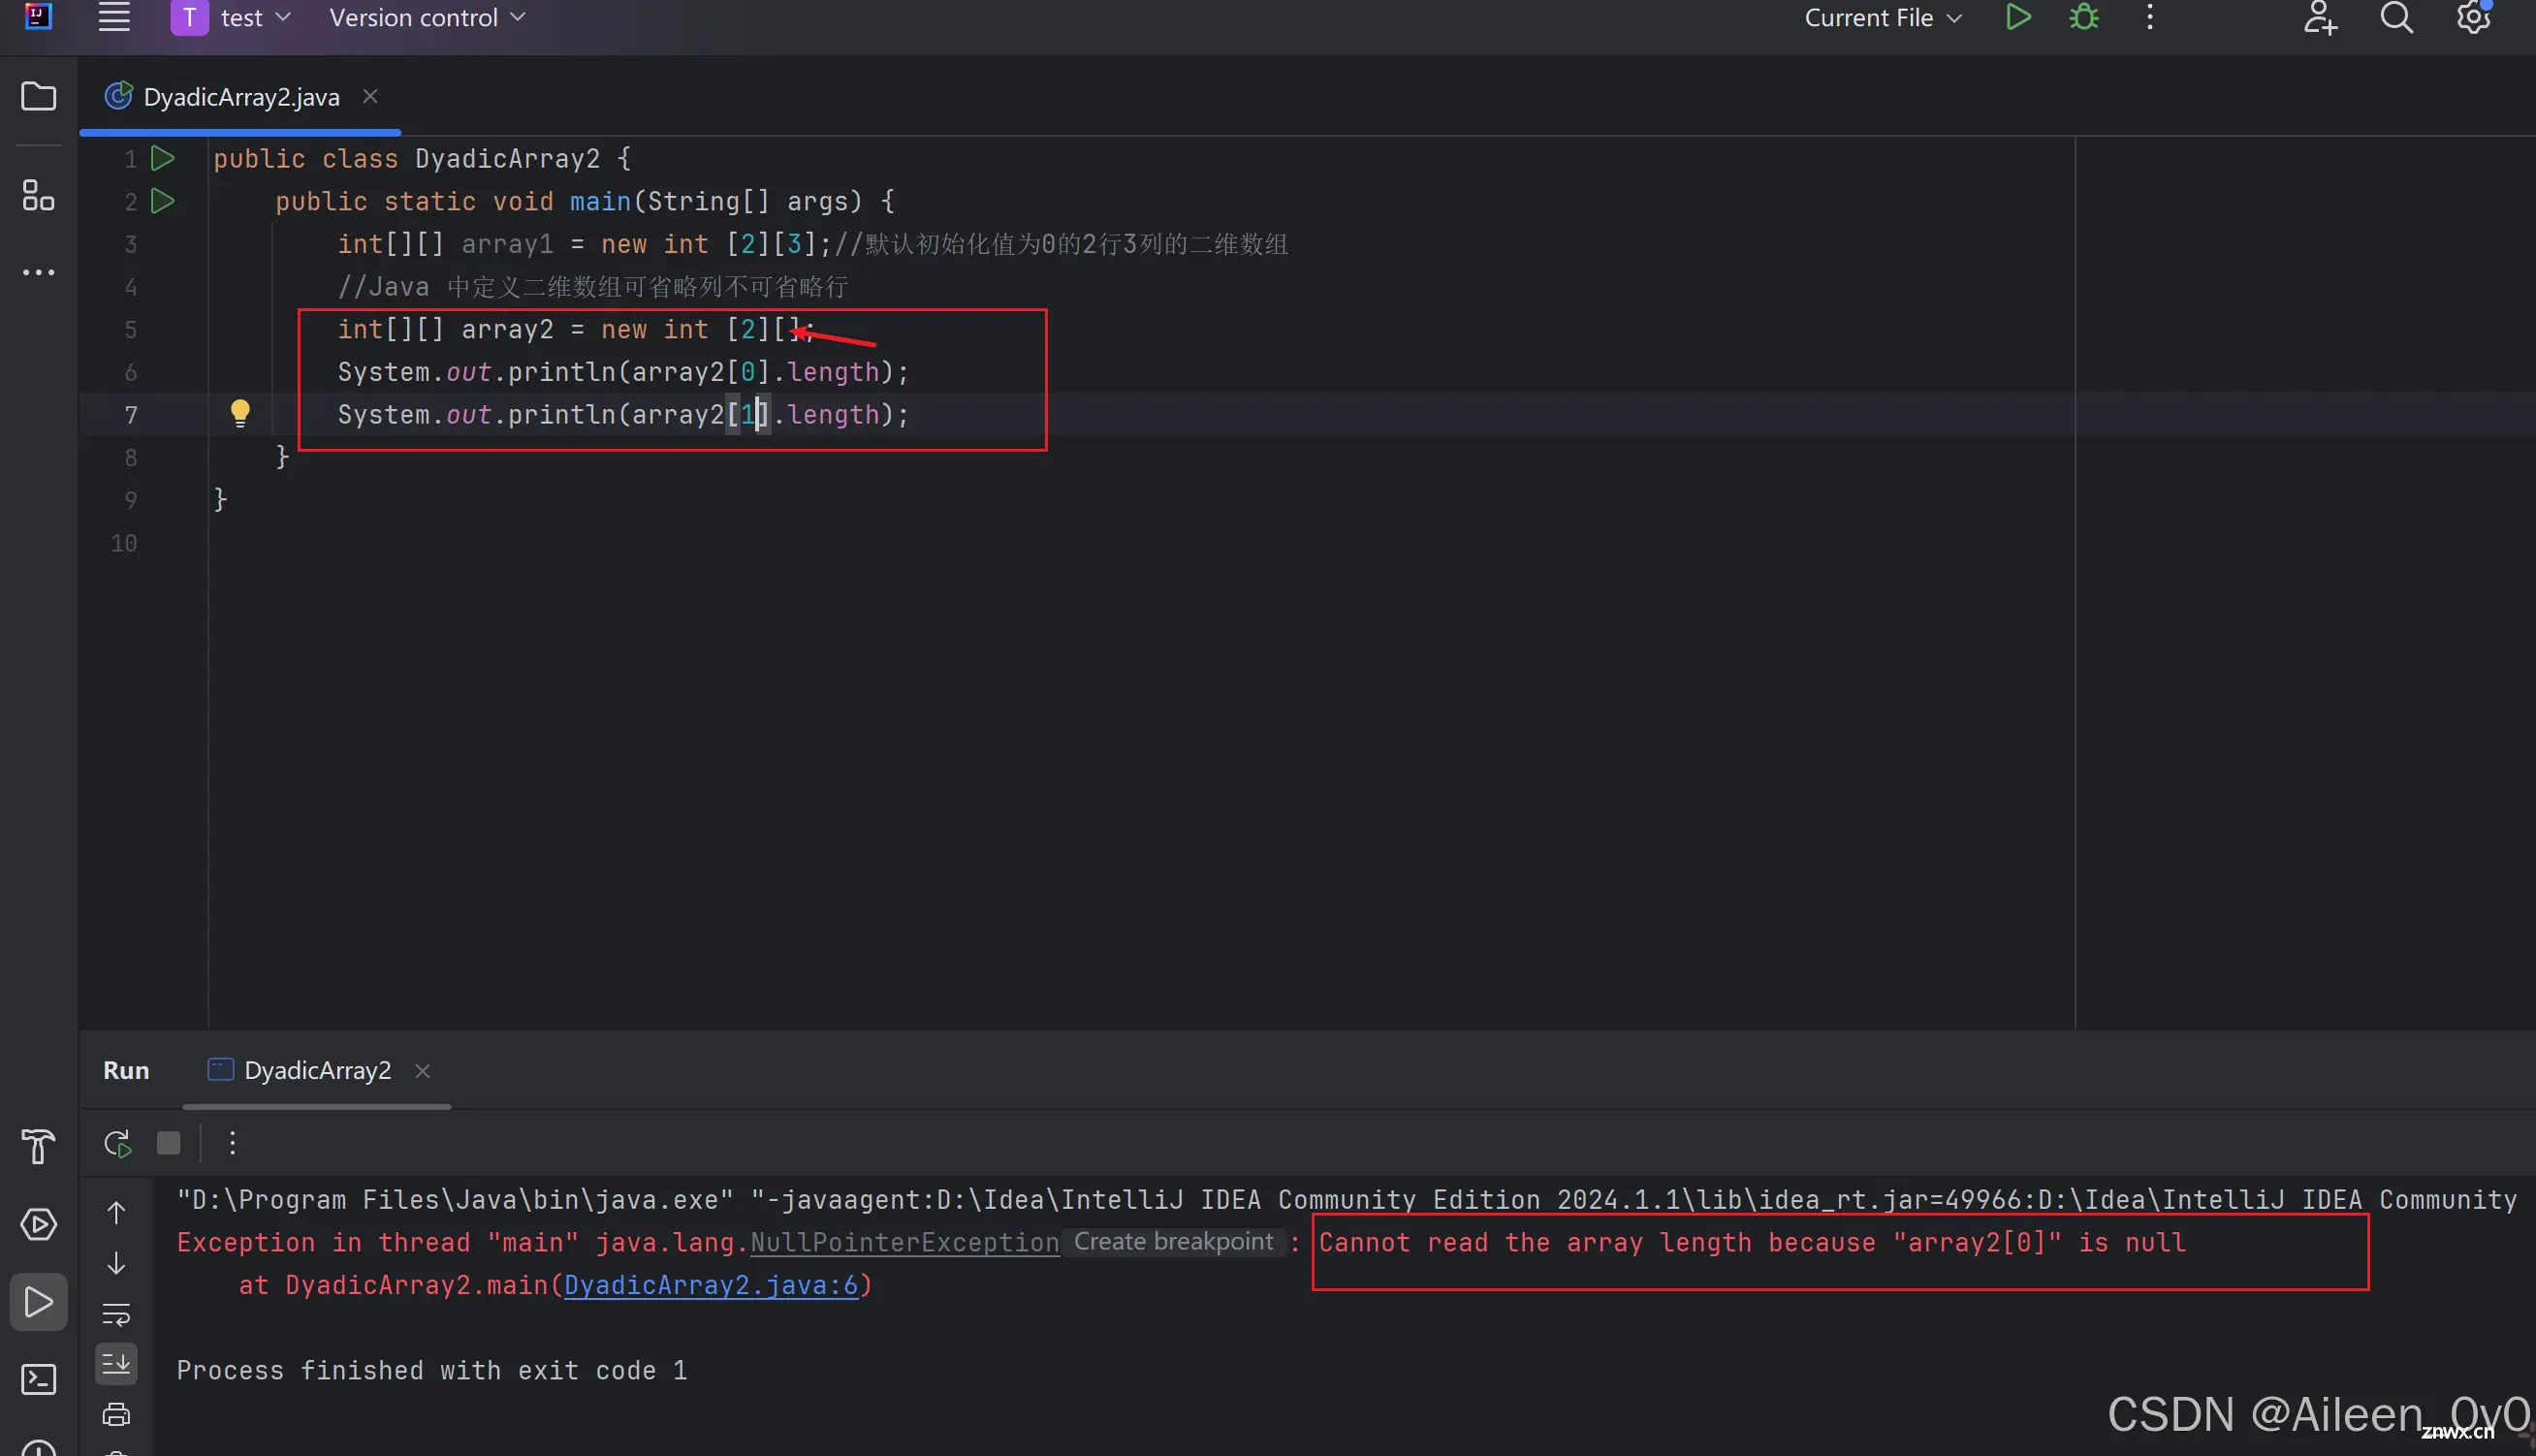Click the Debug tool icon
This screenshot has width=2536, height=1456.
(2085, 17)
